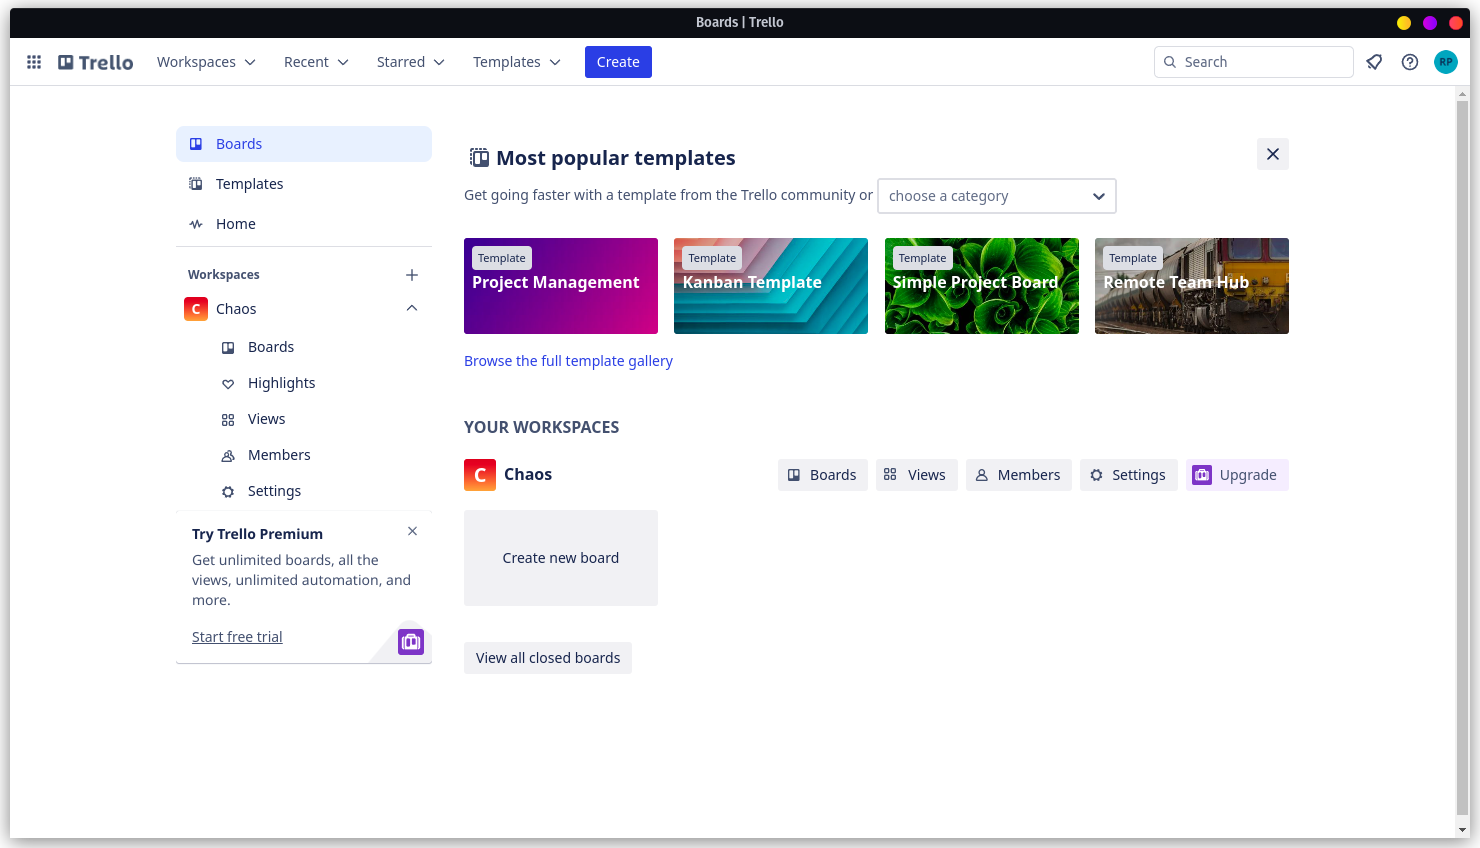Dismiss the Try Trello Premium promo
Viewport: 1480px width, 848px height.
click(412, 531)
